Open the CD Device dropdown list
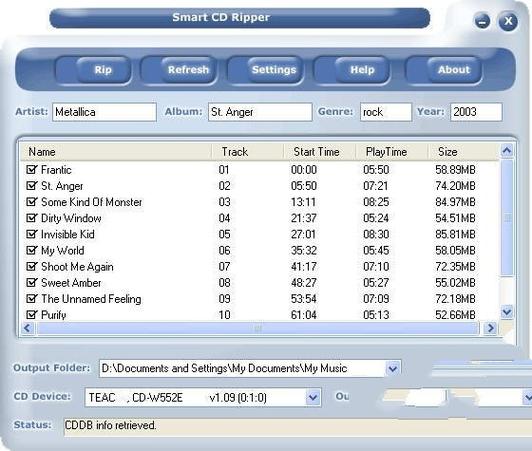Screen dimensions: 532x451 click(312, 397)
